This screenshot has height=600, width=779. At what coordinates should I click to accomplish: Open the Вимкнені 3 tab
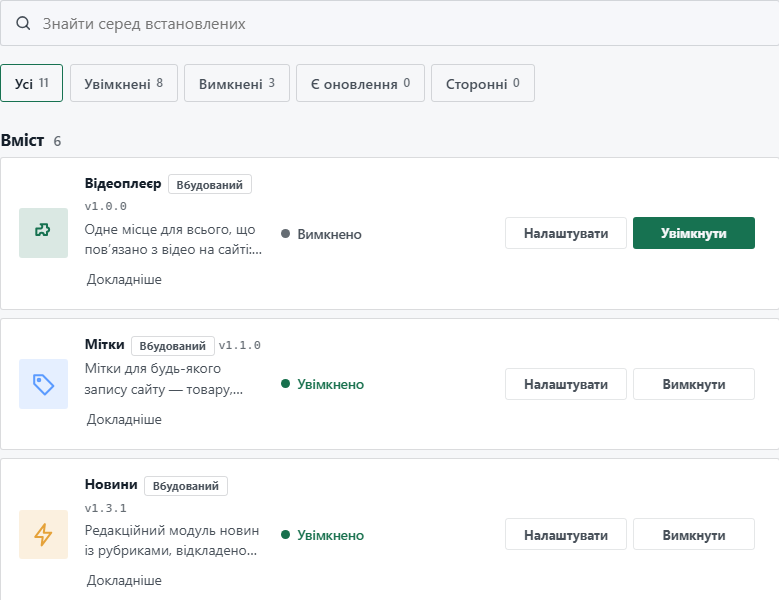click(237, 83)
